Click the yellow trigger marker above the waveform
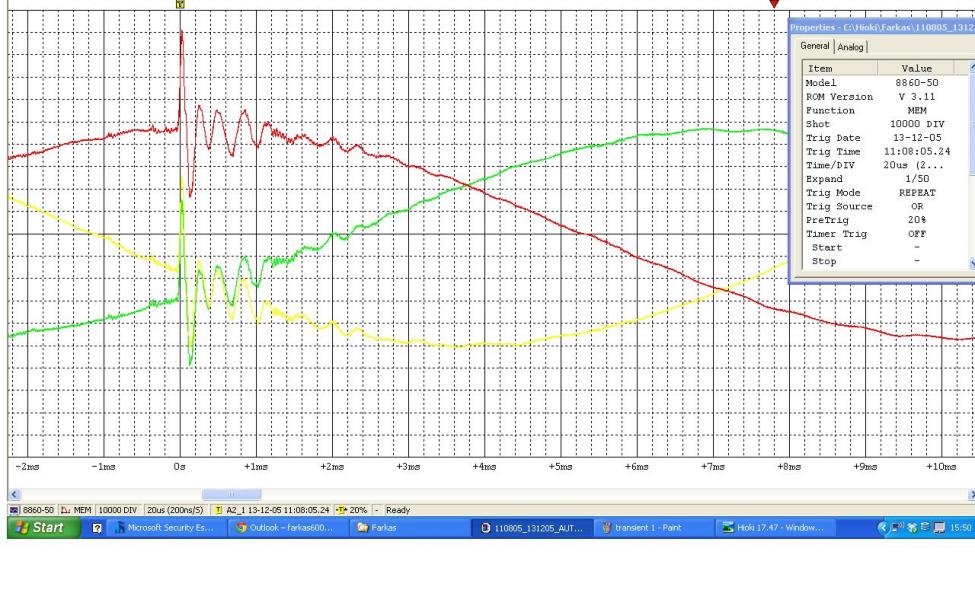Screen dimensions: 975x609 pos(180,4)
